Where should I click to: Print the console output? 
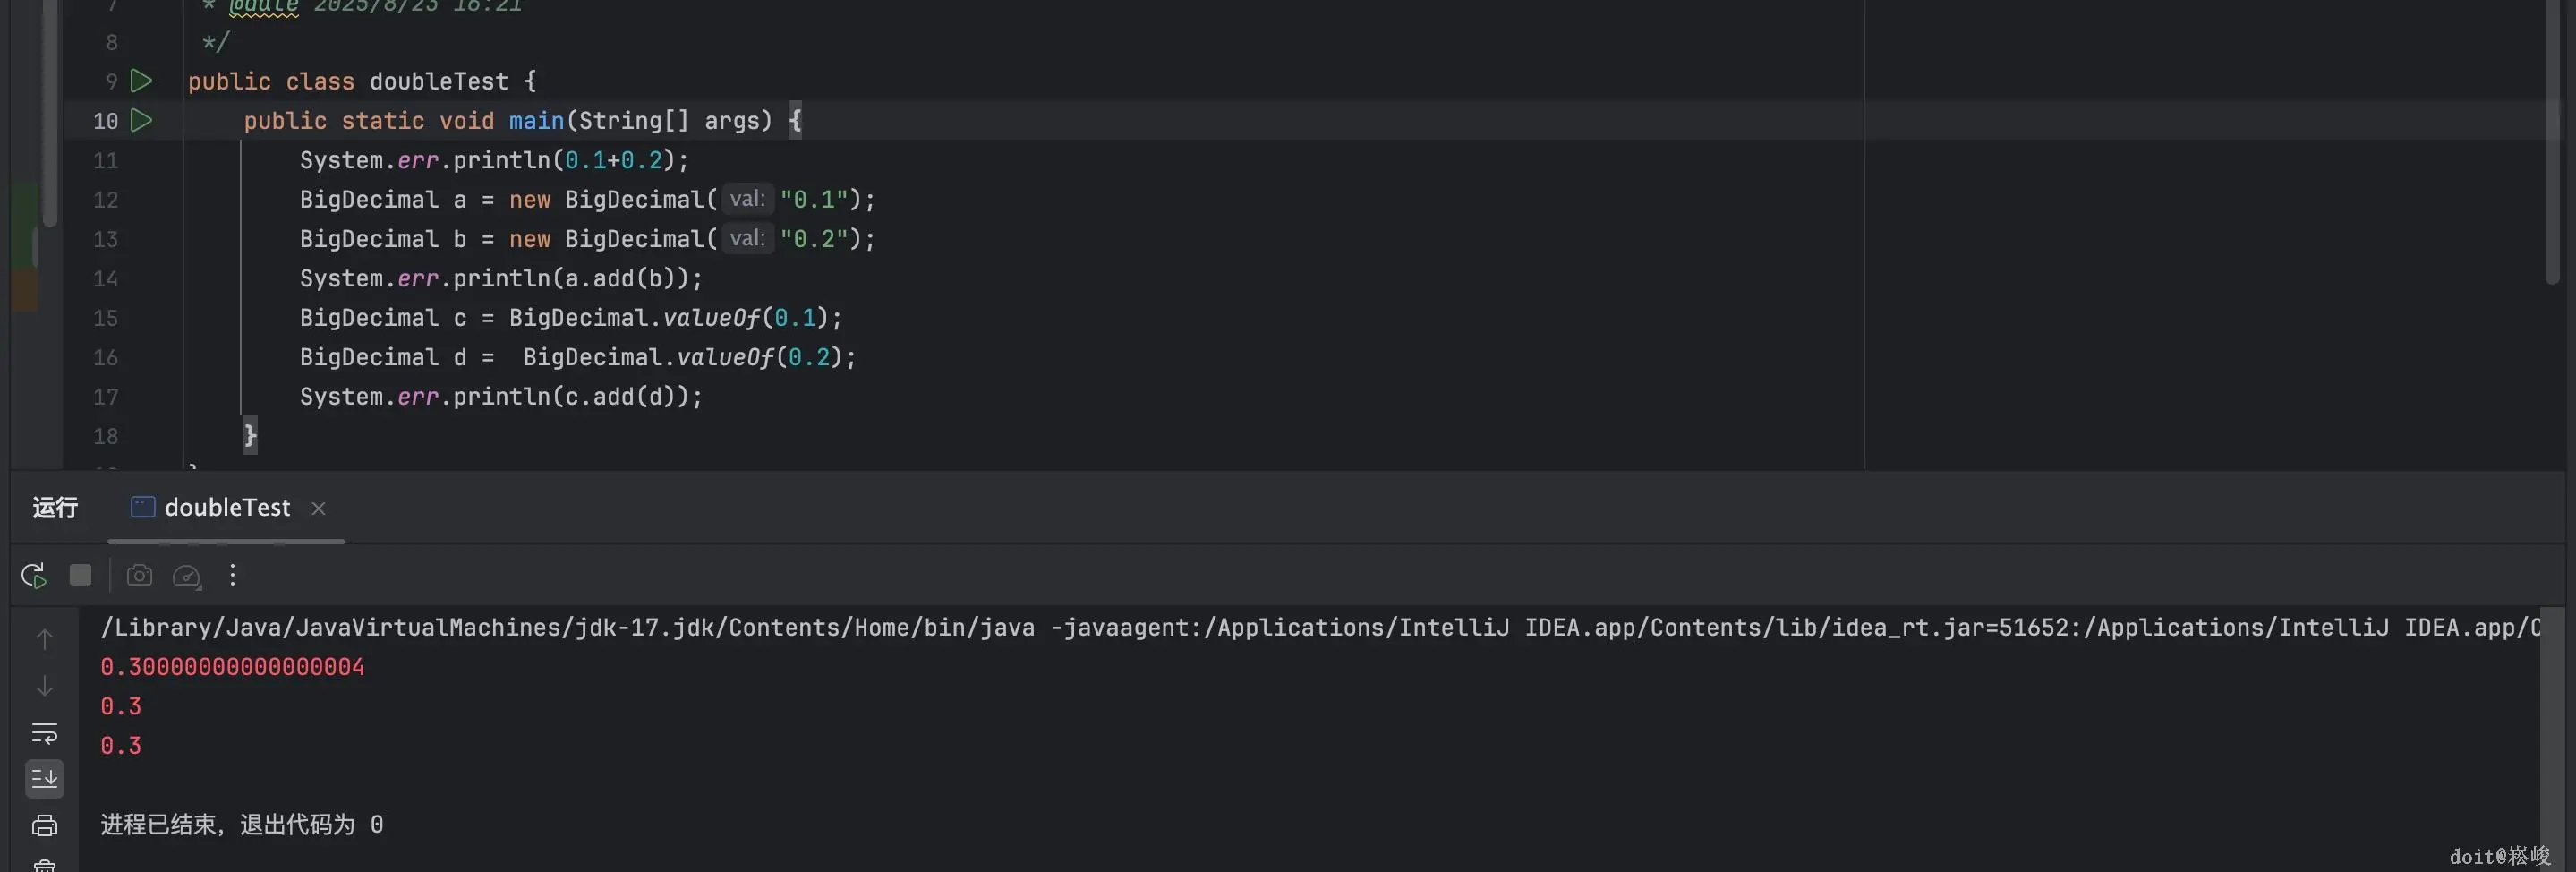(x=44, y=826)
